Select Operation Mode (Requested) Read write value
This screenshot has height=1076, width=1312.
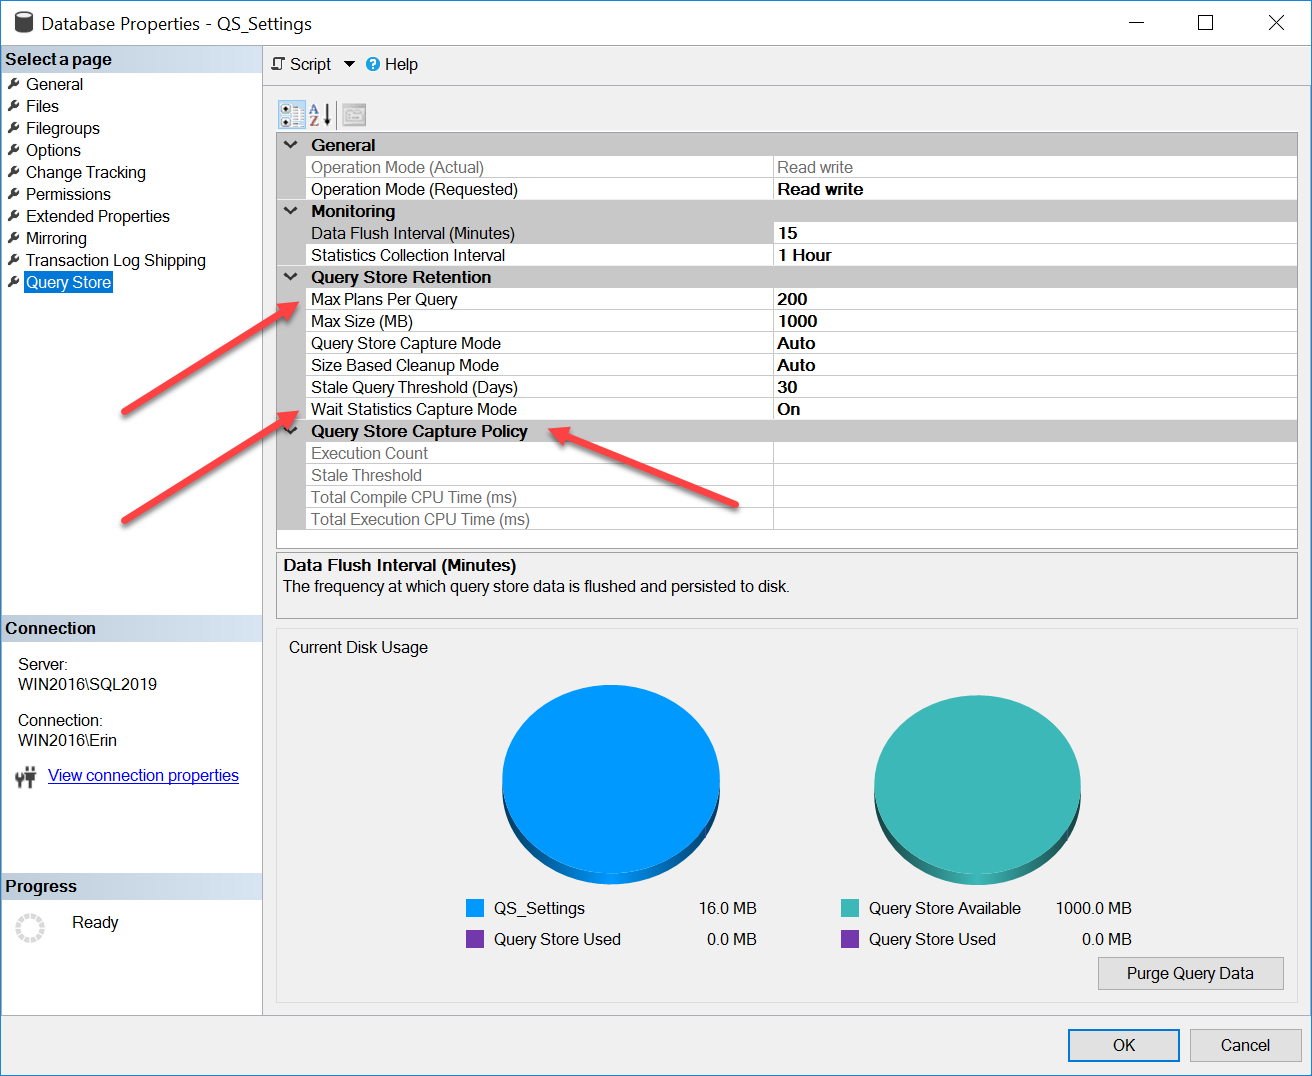tap(1035, 189)
